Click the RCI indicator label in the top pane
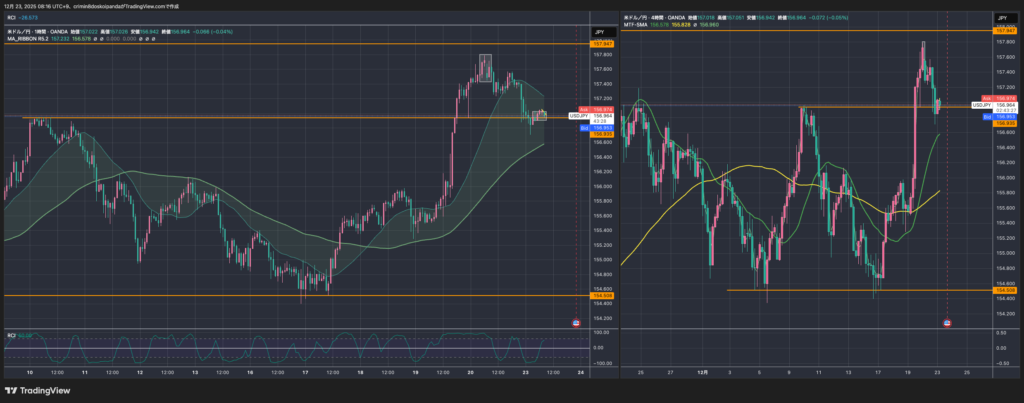Viewport: 1024px width, 403px height. (10, 18)
